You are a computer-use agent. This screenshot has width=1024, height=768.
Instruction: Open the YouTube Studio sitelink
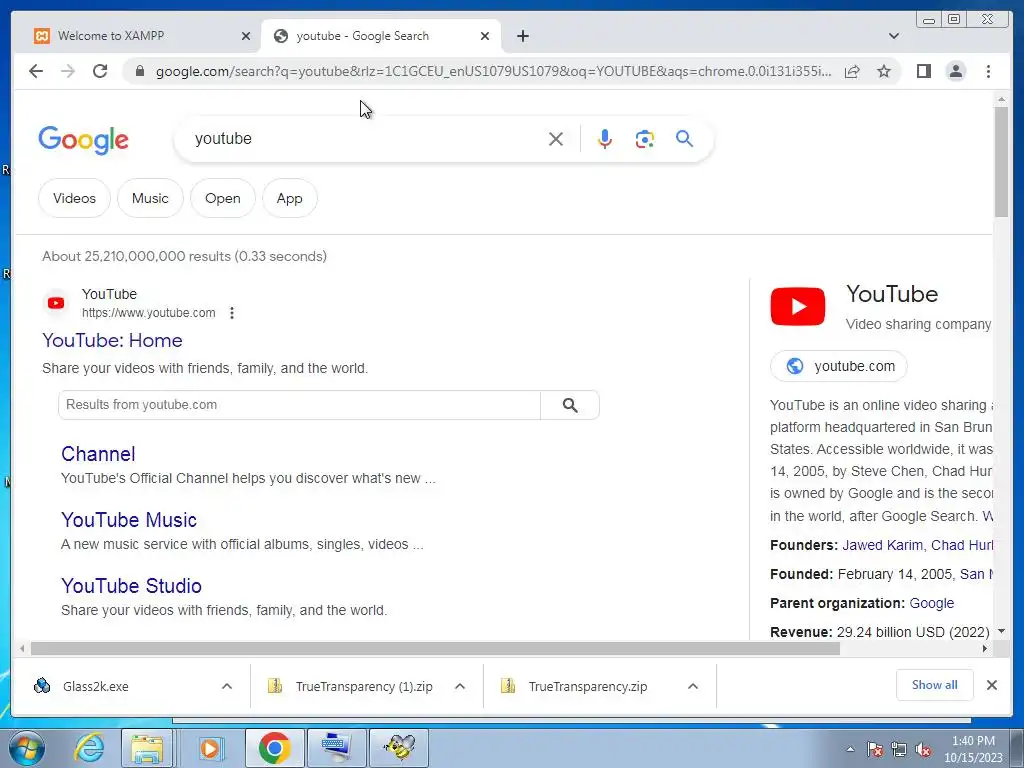pos(131,586)
